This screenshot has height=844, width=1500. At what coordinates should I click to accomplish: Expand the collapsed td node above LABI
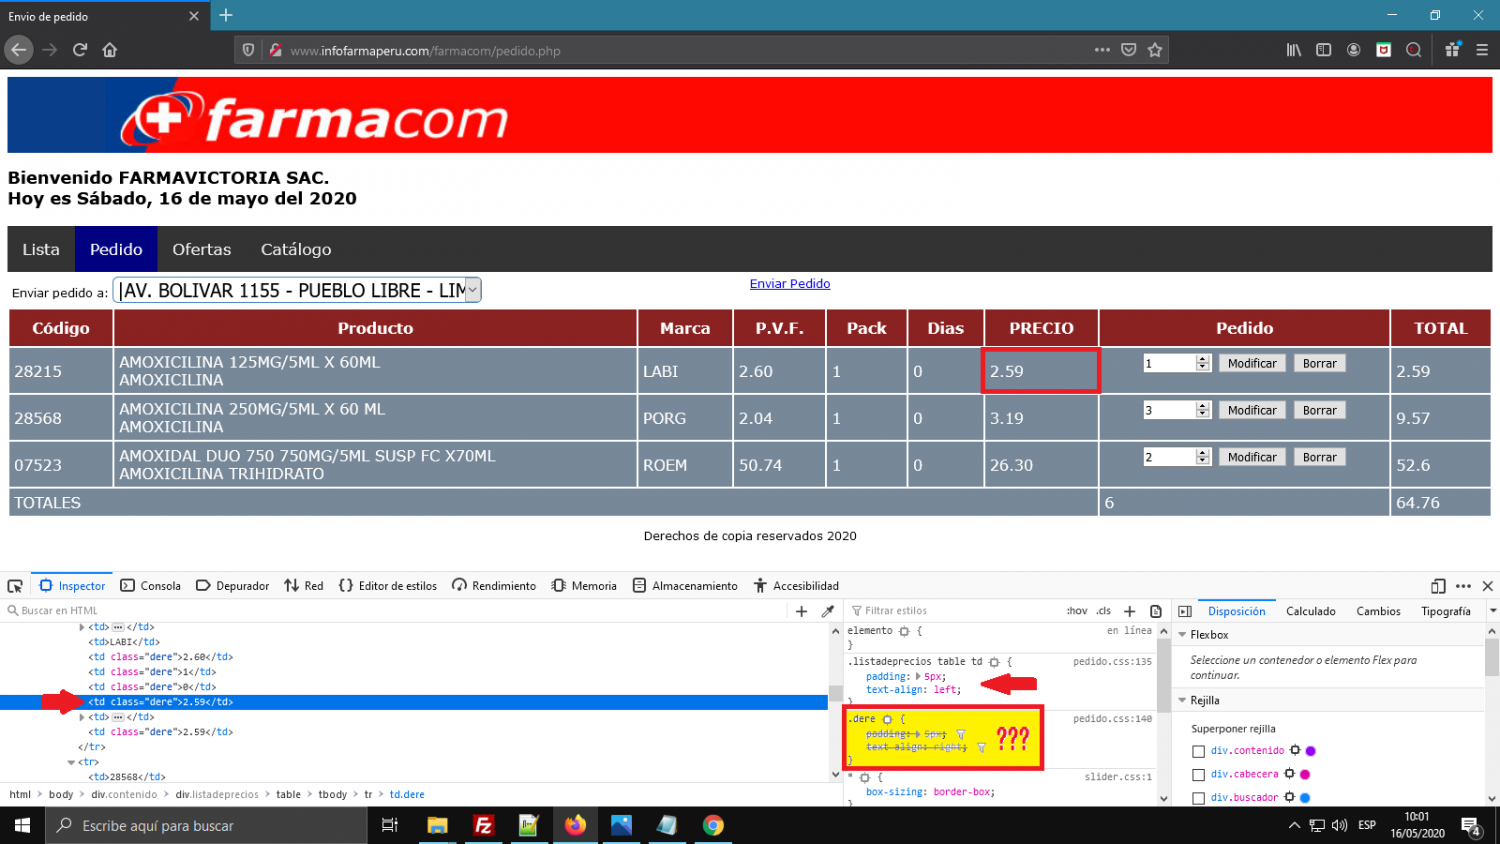[x=82, y=627]
